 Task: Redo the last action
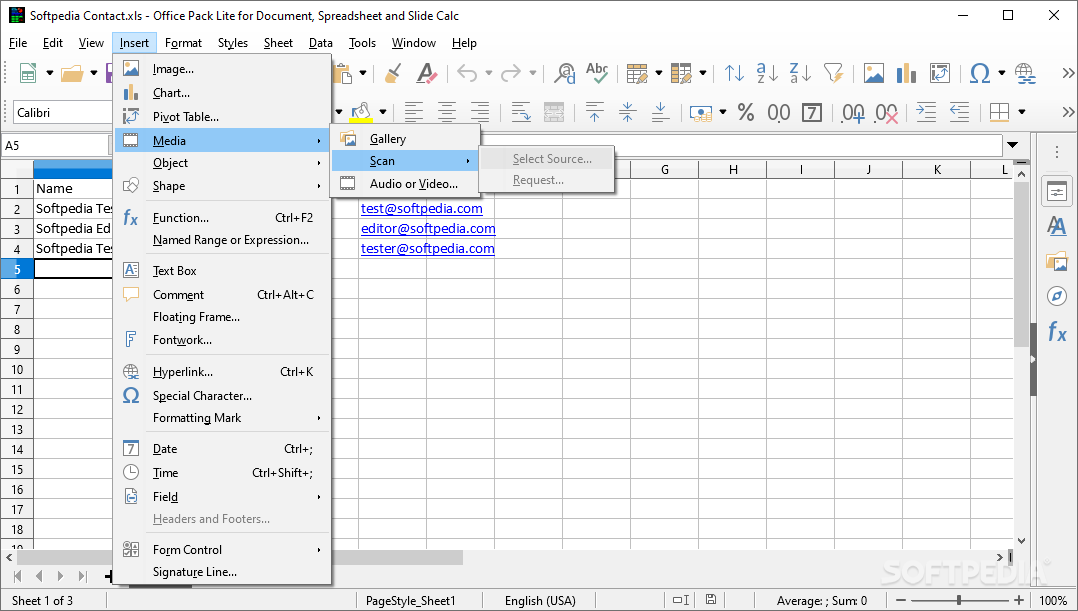click(511, 73)
